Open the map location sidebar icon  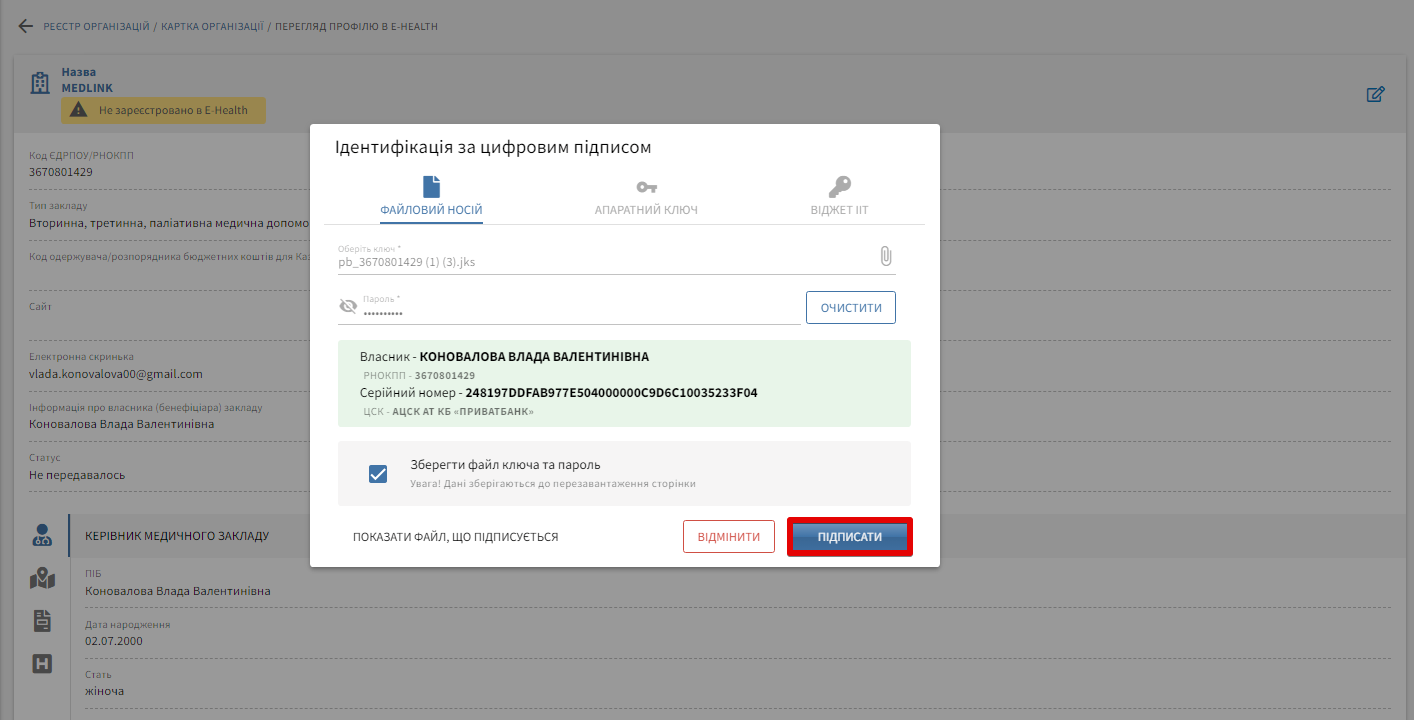coord(42,578)
